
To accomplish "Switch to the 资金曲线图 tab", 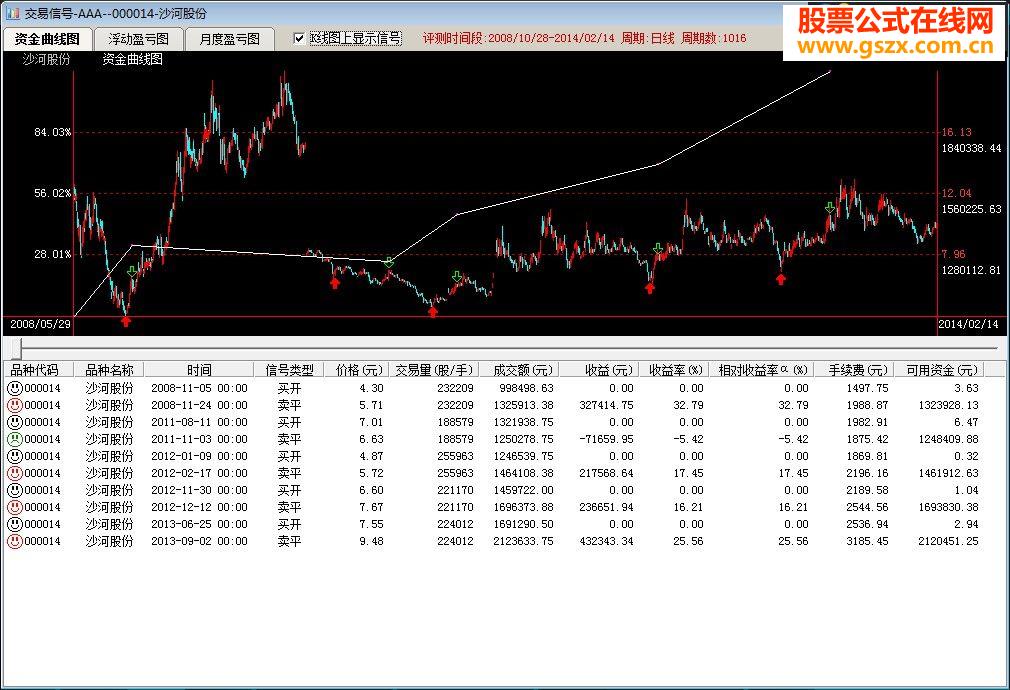I will pos(48,39).
